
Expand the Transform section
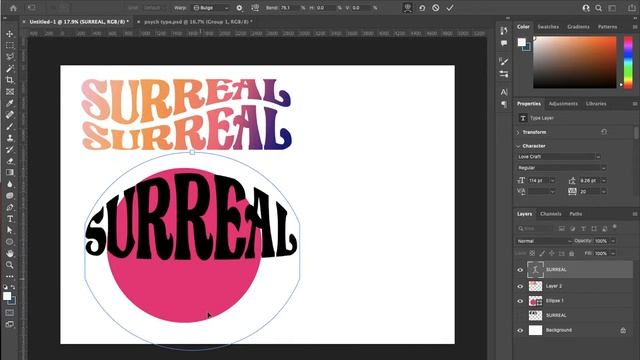coord(518,132)
